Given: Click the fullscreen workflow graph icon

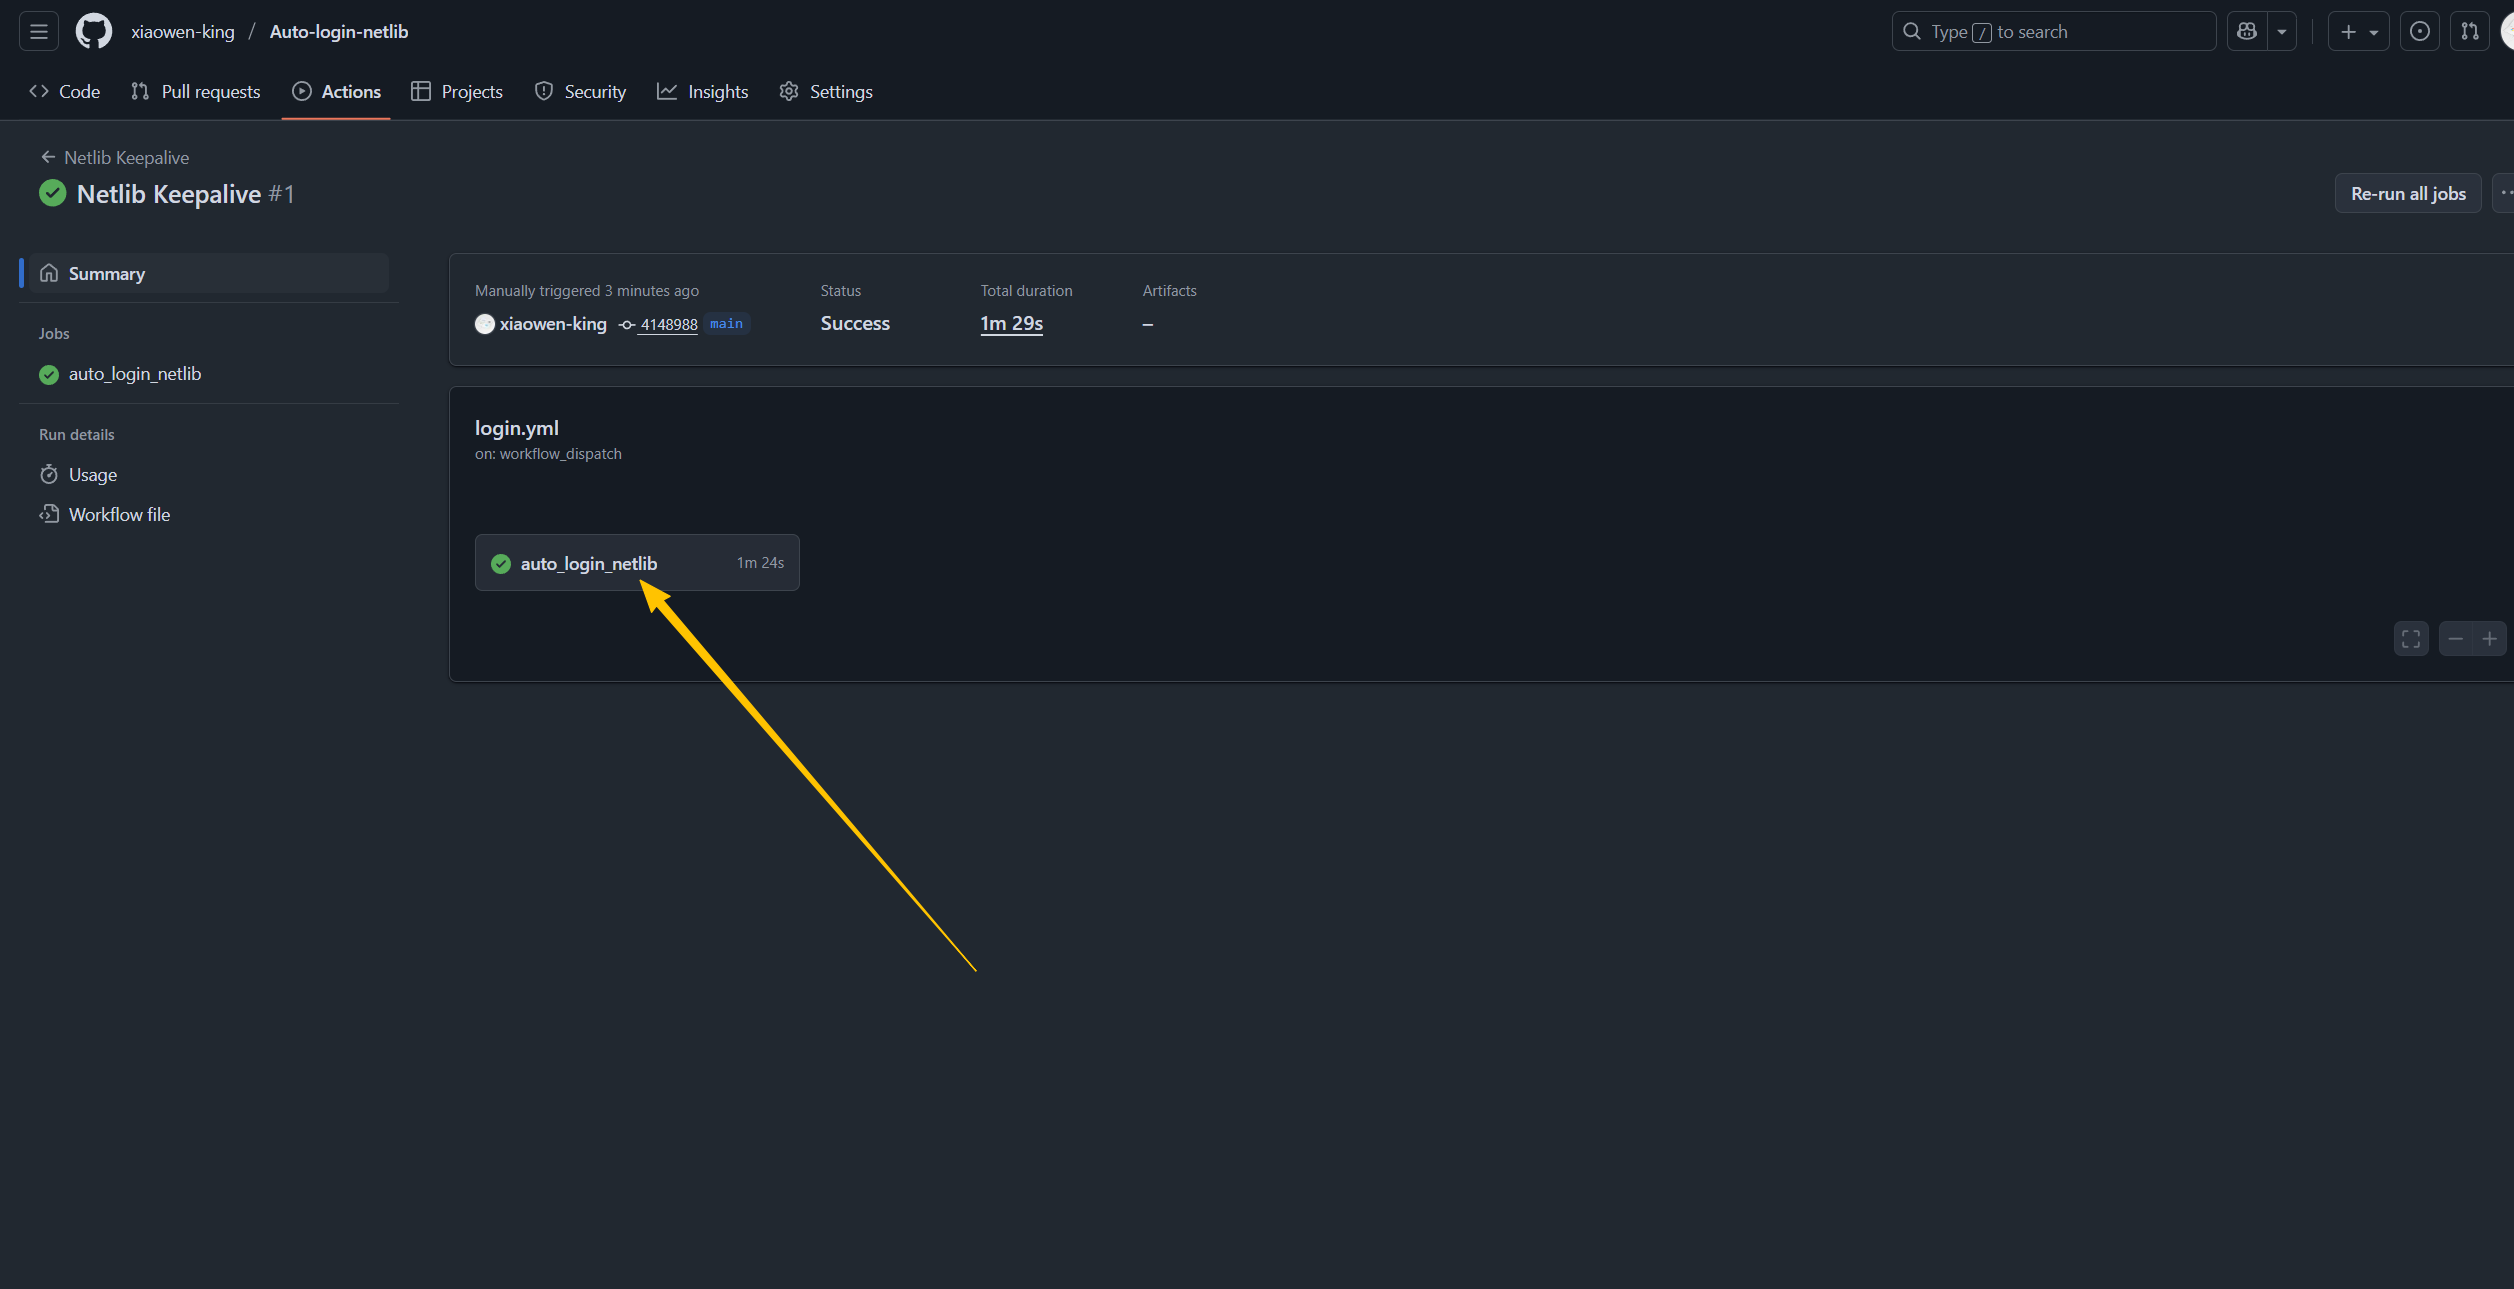Looking at the screenshot, I should [2411, 639].
